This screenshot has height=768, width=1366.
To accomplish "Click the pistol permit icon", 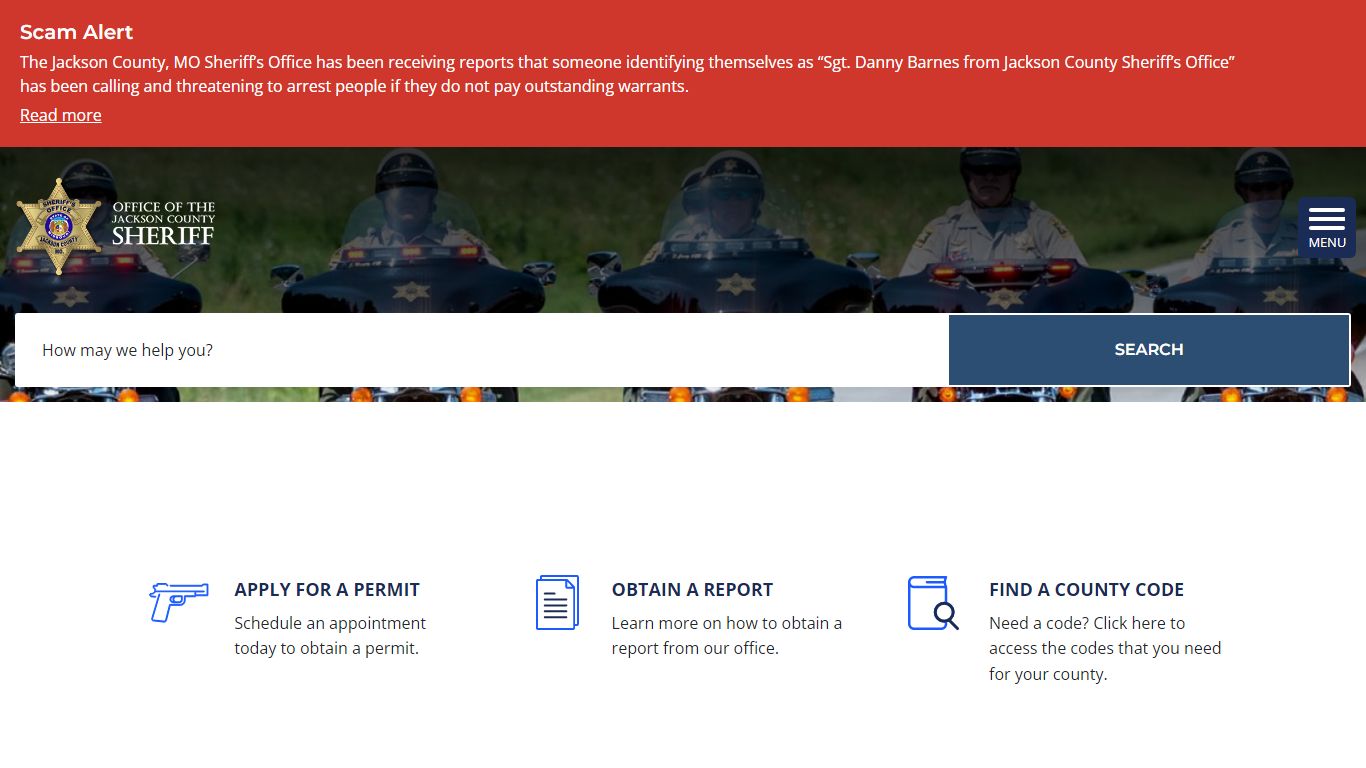I will 179,602.
